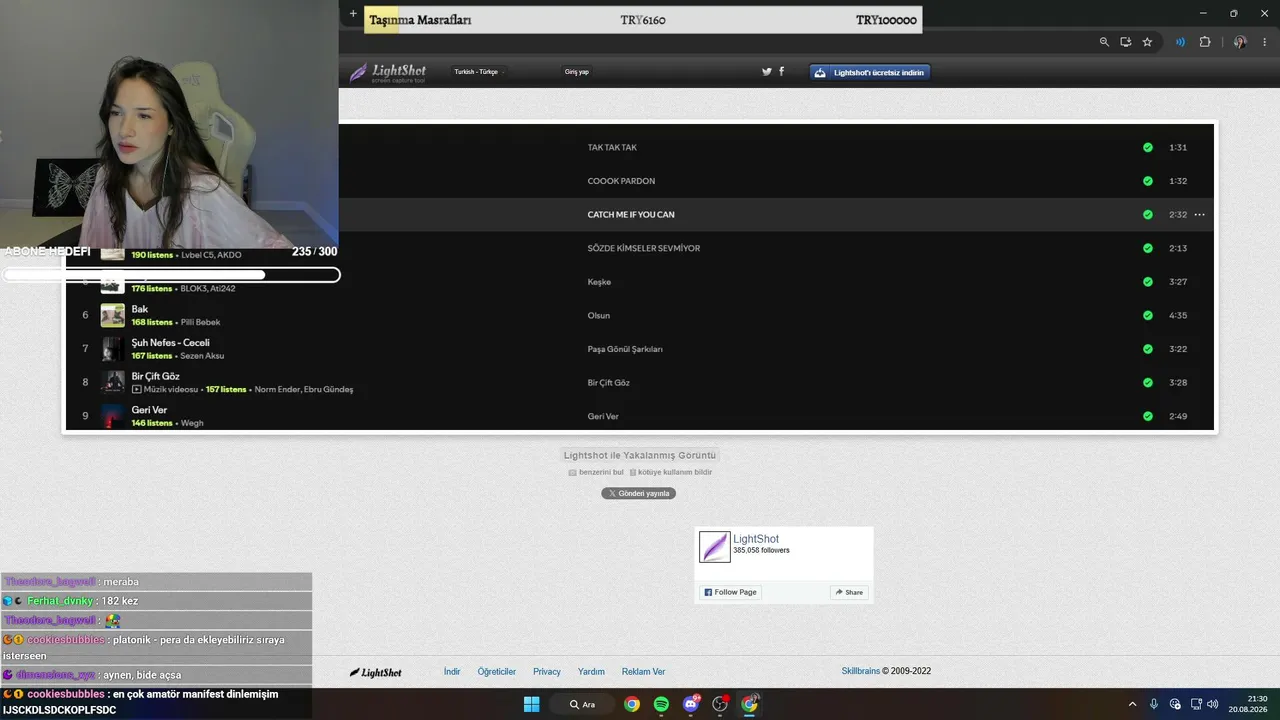The height and width of the screenshot is (720, 1280).
Task: Click the Keşke album name
Action: (x=599, y=282)
